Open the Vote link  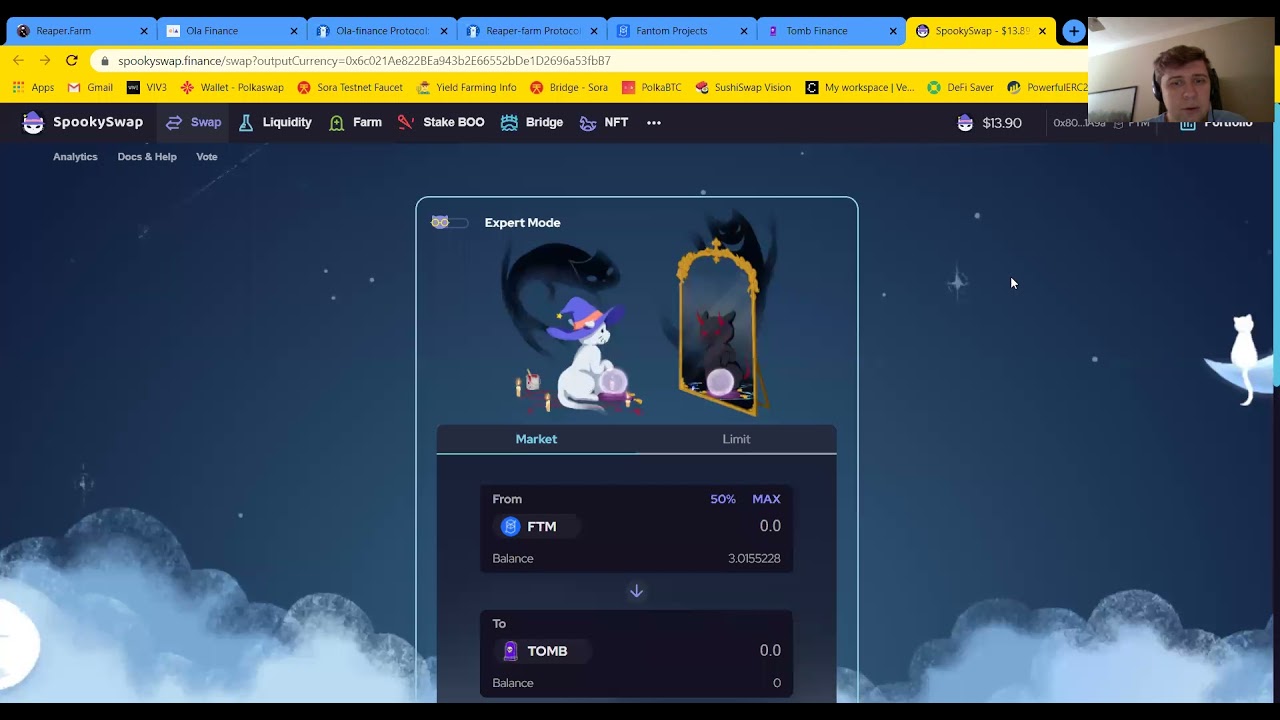point(207,157)
